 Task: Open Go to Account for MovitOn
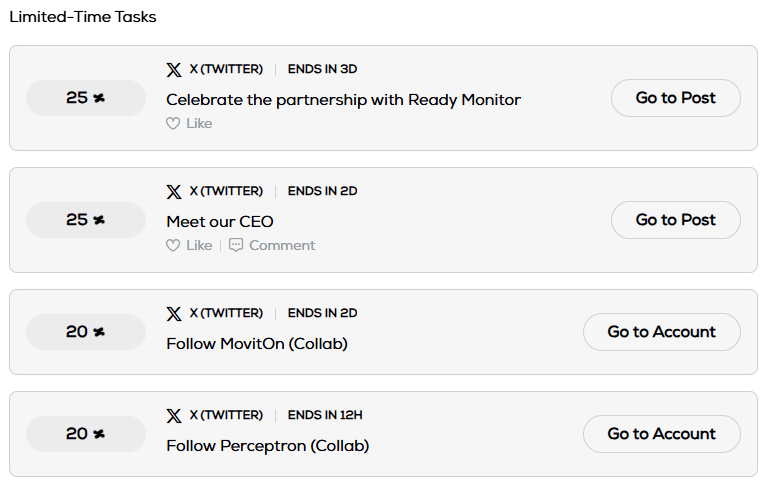[x=661, y=332]
